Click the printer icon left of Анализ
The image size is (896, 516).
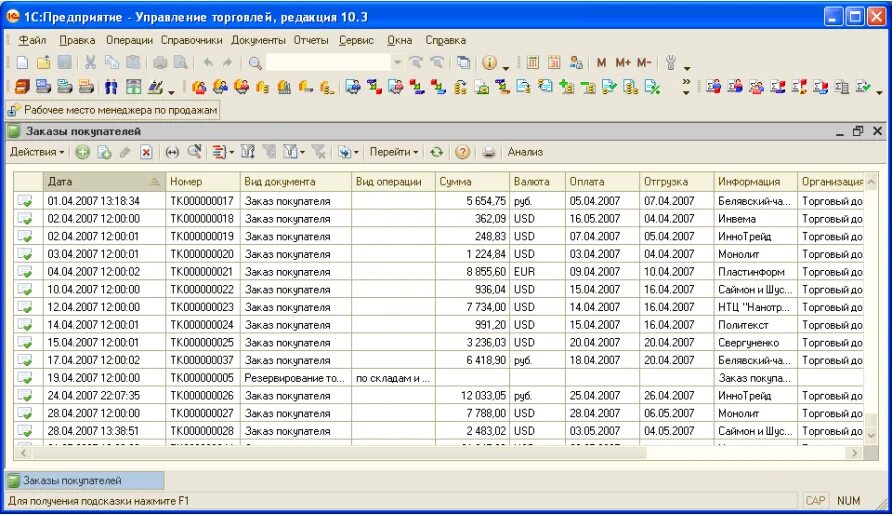click(x=489, y=152)
